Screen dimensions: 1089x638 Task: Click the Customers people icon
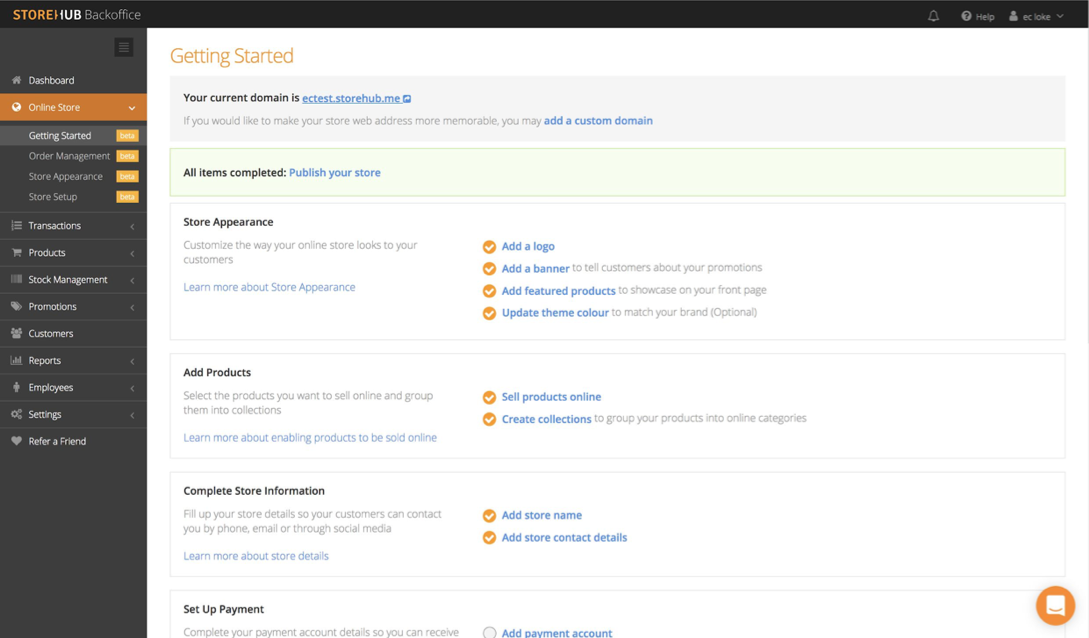(x=17, y=333)
